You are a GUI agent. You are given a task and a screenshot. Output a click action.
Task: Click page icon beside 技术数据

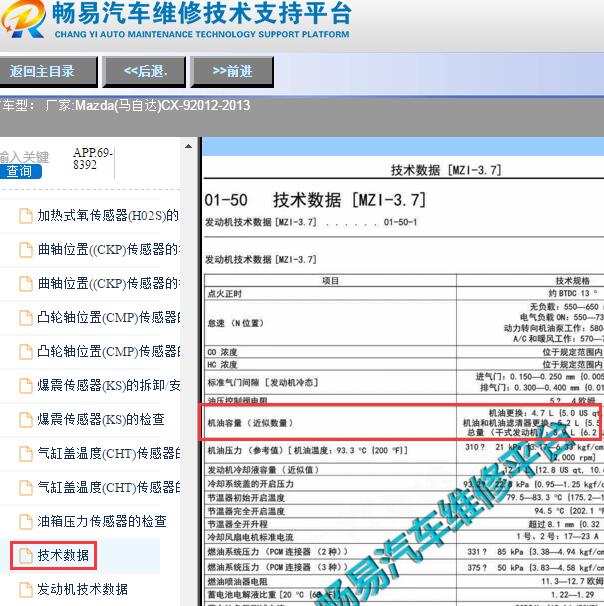coord(26,556)
